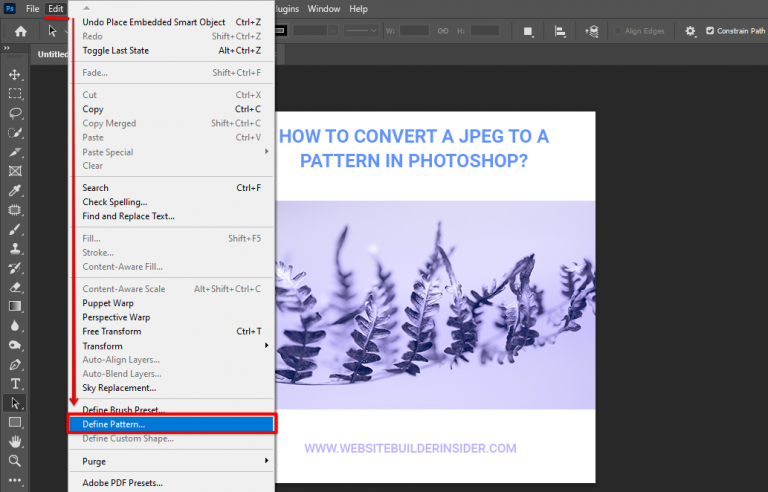The image size is (768, 492).
Task: Toggle the Constrain Path checkbox
Action: [710, 31]
